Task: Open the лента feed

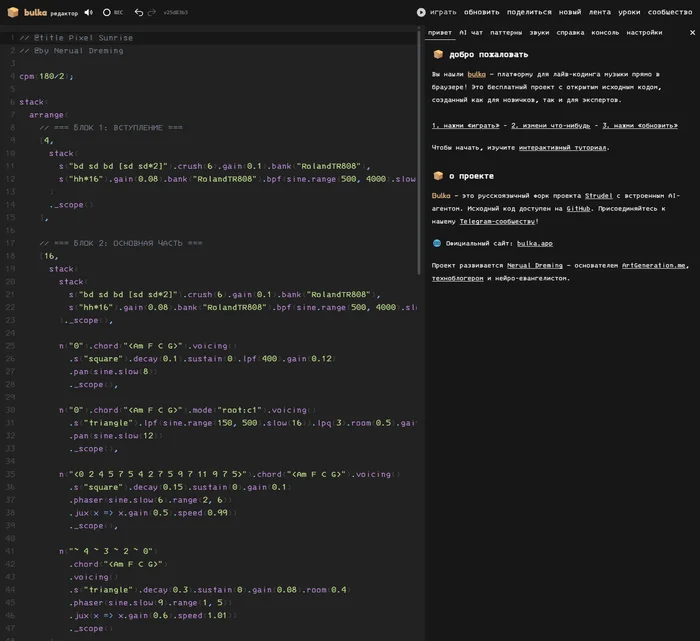Action: (600, 12)
